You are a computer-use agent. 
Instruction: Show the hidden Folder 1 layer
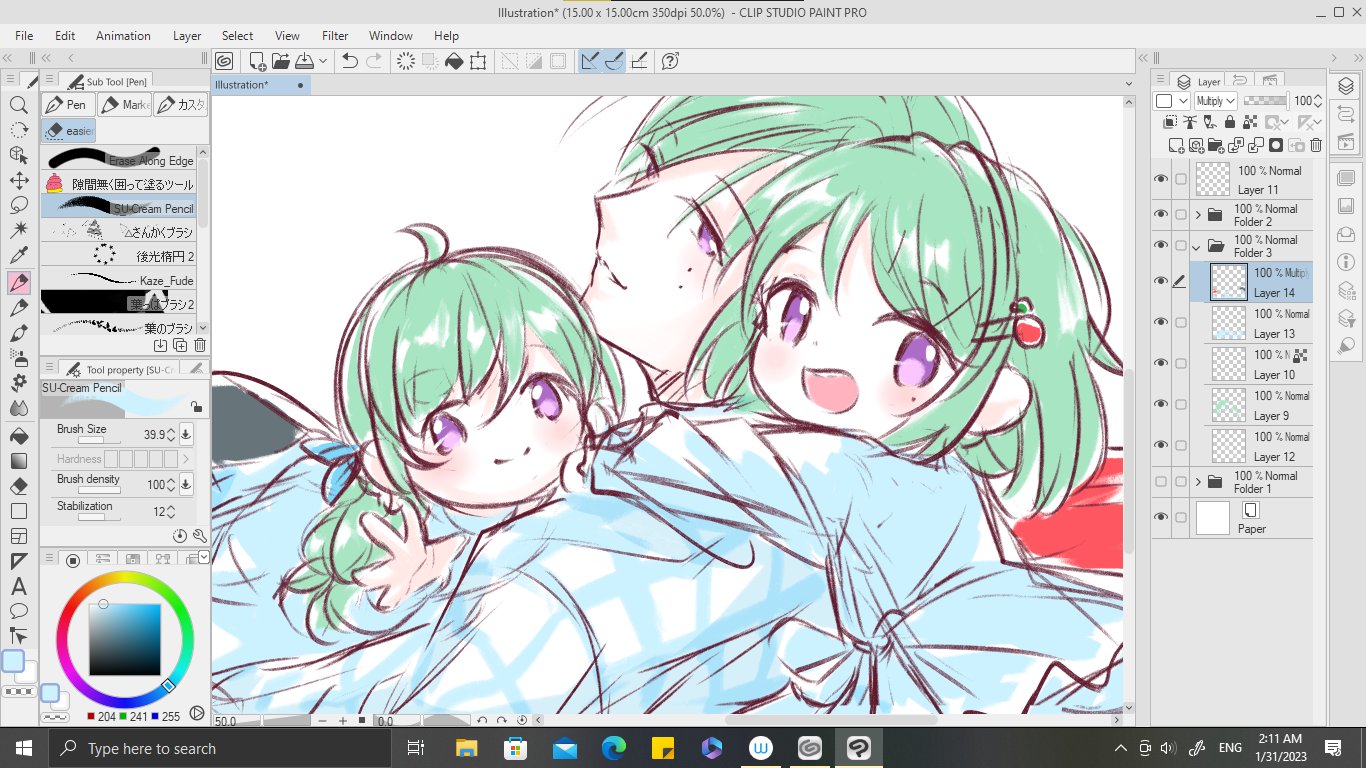[1160, 483]
